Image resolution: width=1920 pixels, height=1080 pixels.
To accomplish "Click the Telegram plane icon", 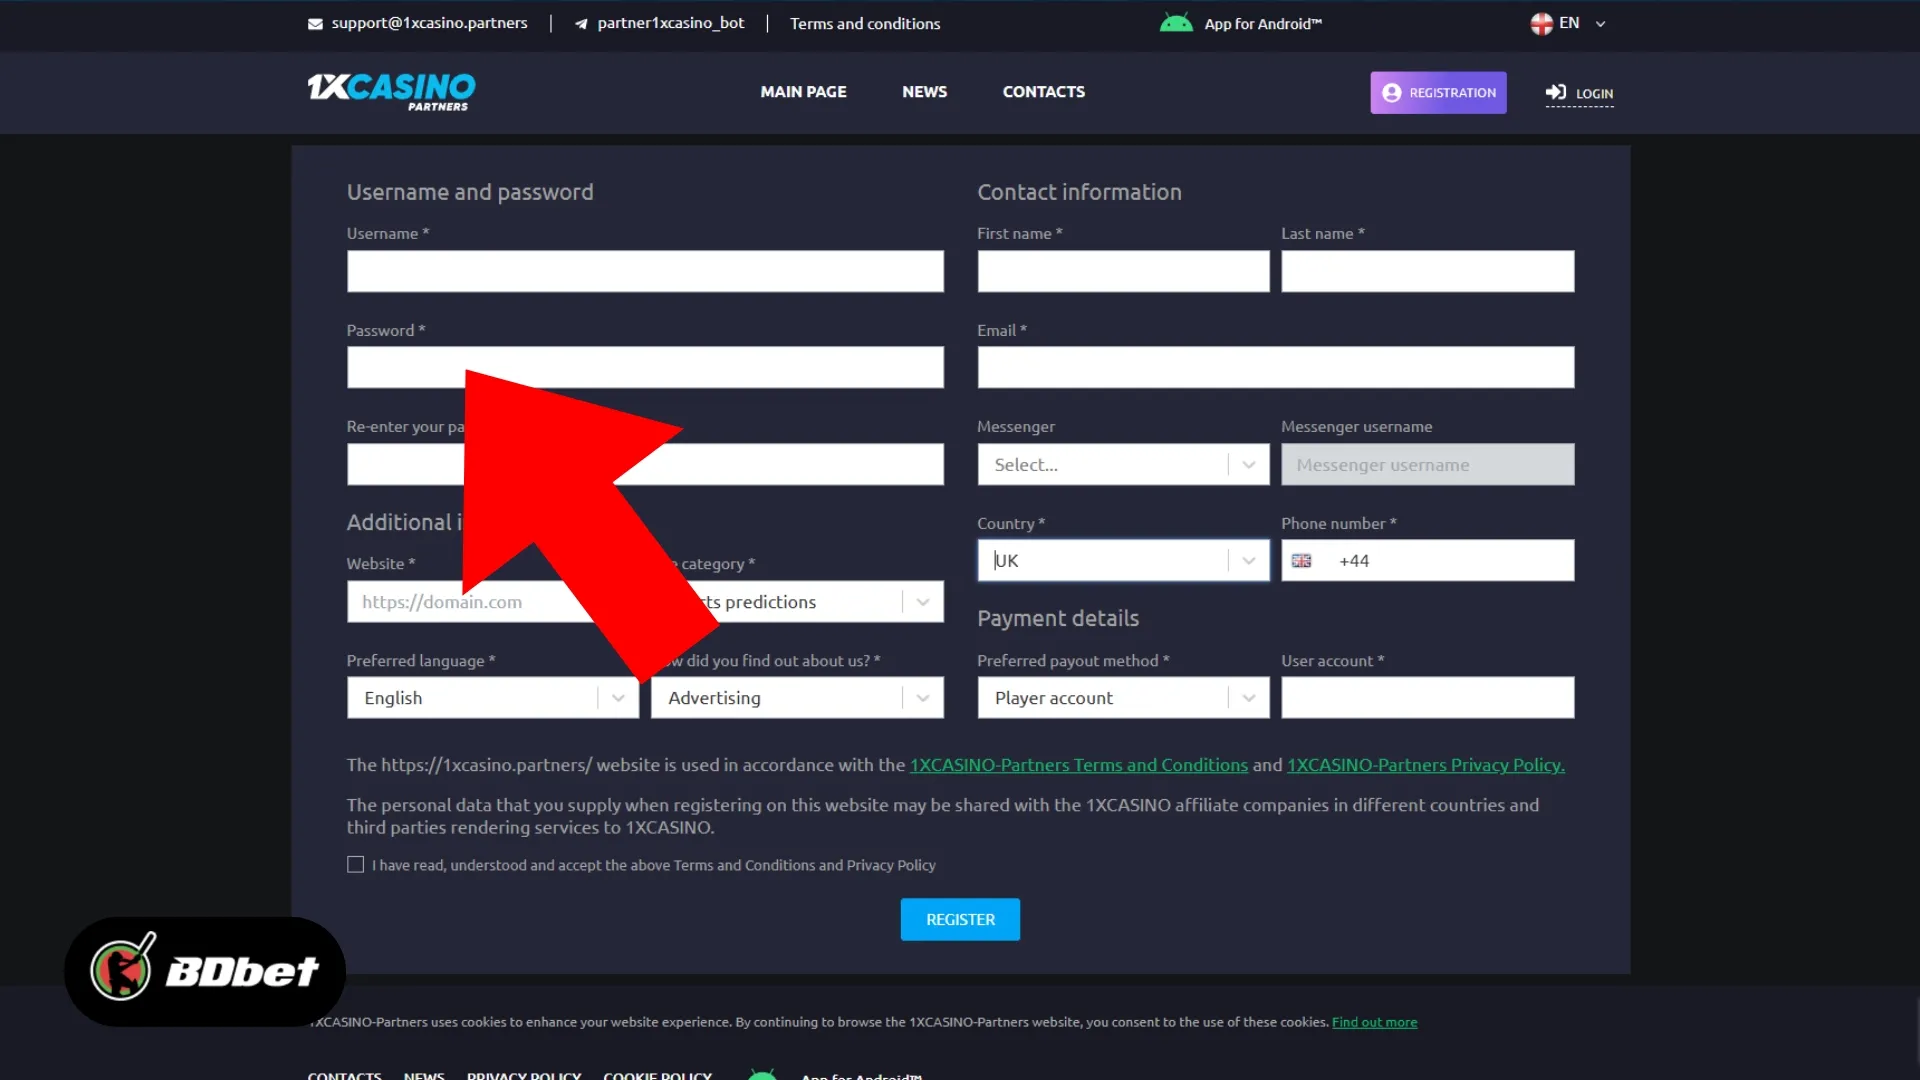I will coord(581,24).
